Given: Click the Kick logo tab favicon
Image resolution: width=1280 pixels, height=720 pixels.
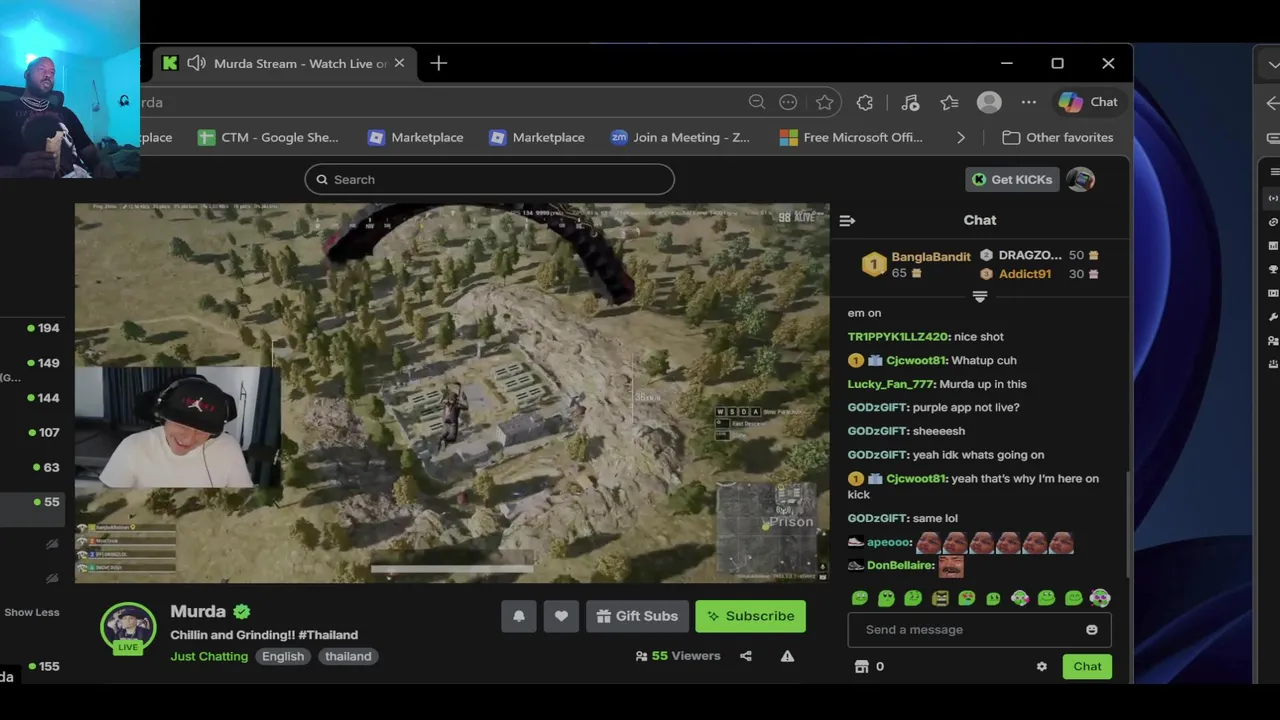Looking at the screenshot, I should (x=170, y=63).
